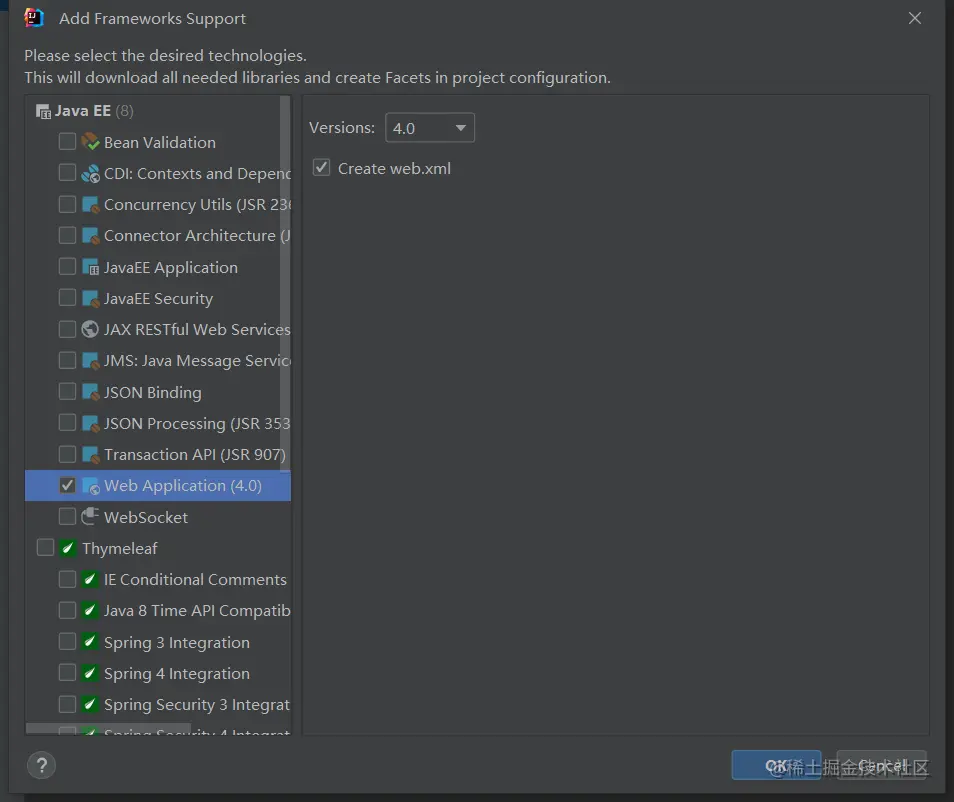The image size is (954, 802).
Task: Click the JAX RESTful Web Services globe icon
Action: (x=90, y=329)
